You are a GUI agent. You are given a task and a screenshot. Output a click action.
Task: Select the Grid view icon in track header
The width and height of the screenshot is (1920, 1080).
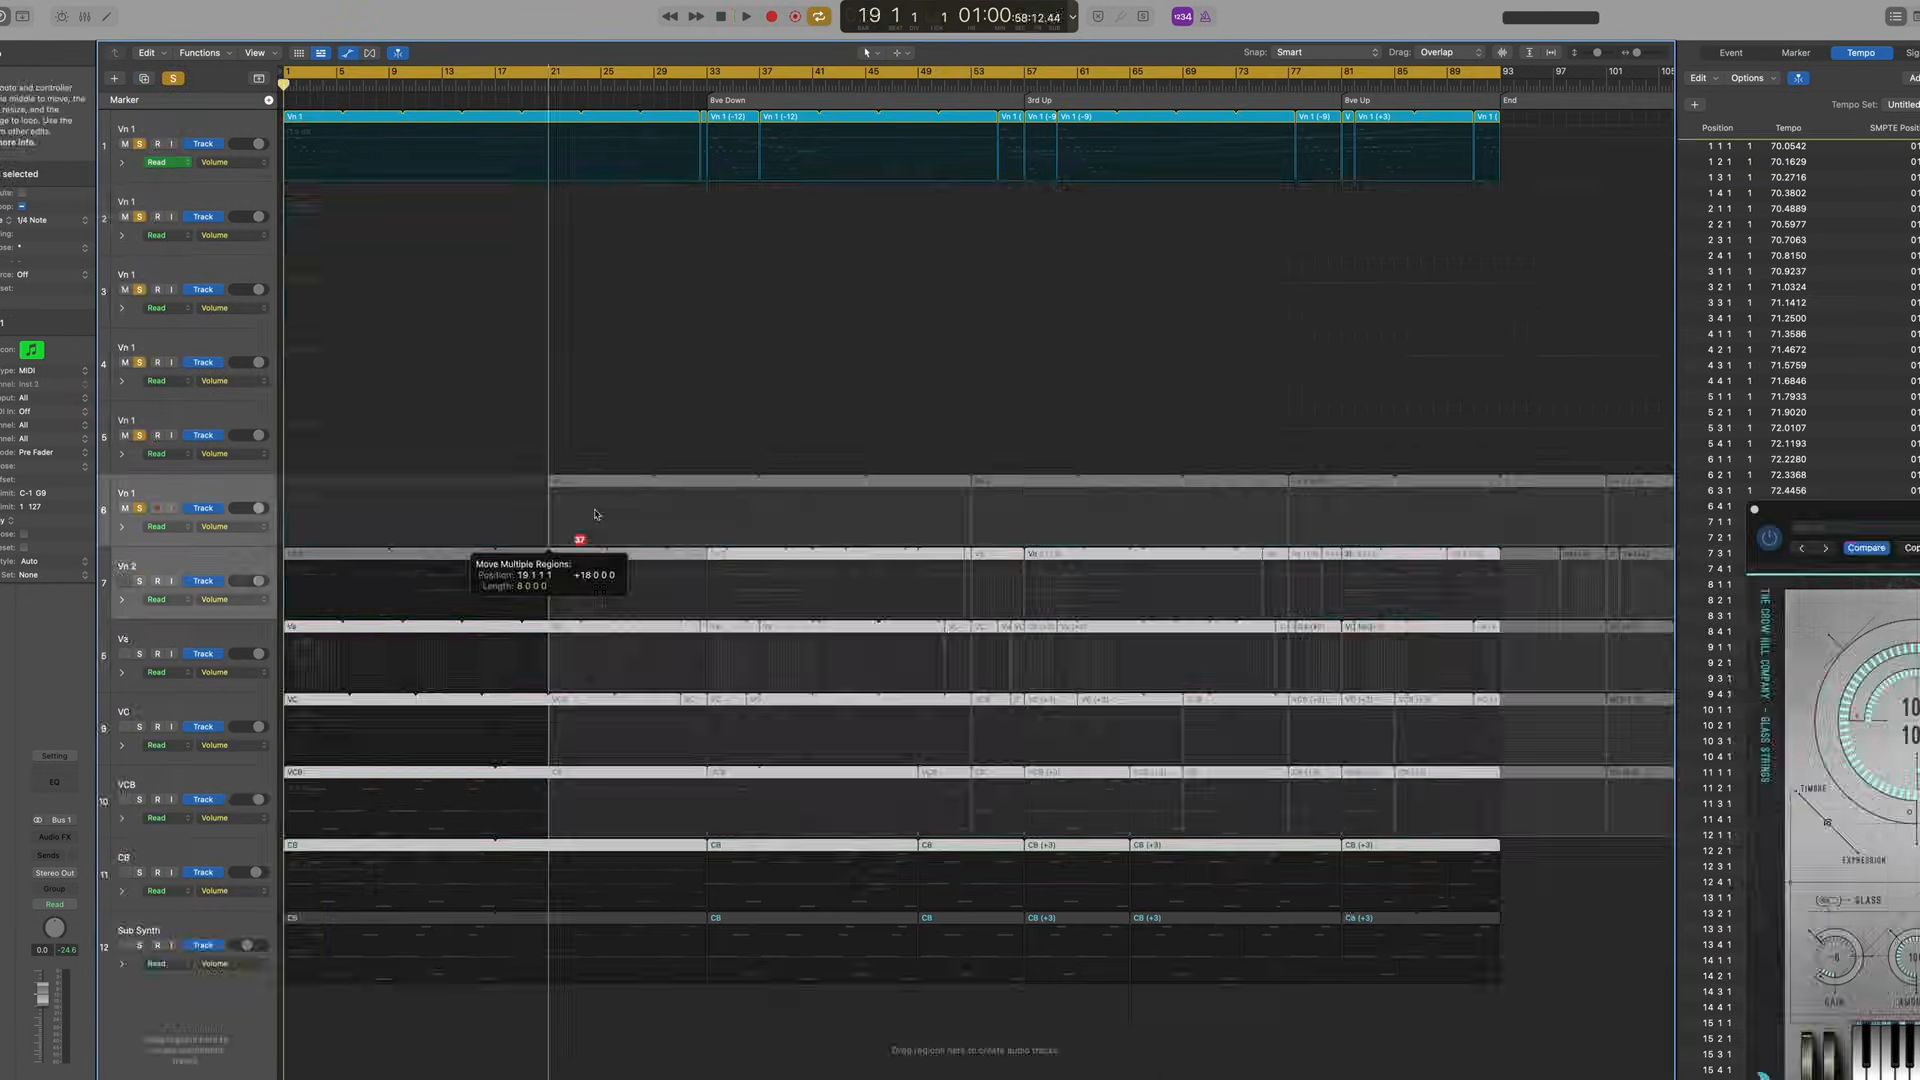coord(299,53)
